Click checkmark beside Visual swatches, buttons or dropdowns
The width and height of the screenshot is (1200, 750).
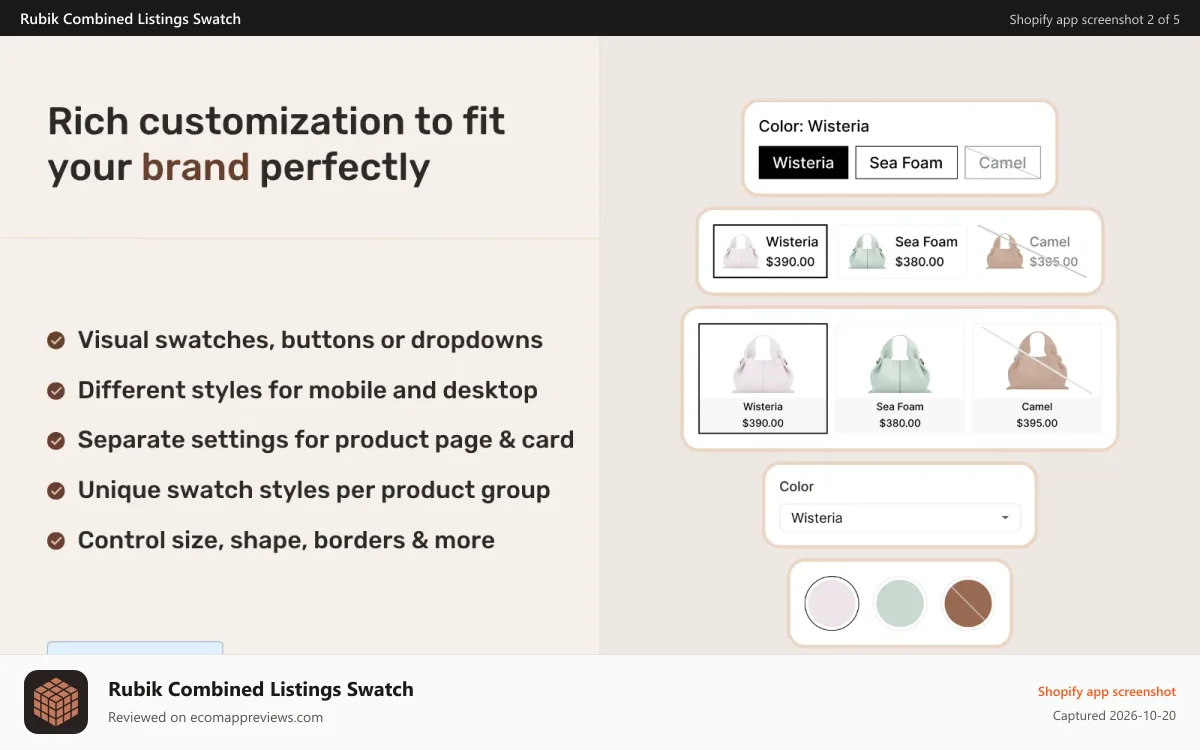click(x=57, y=340)
